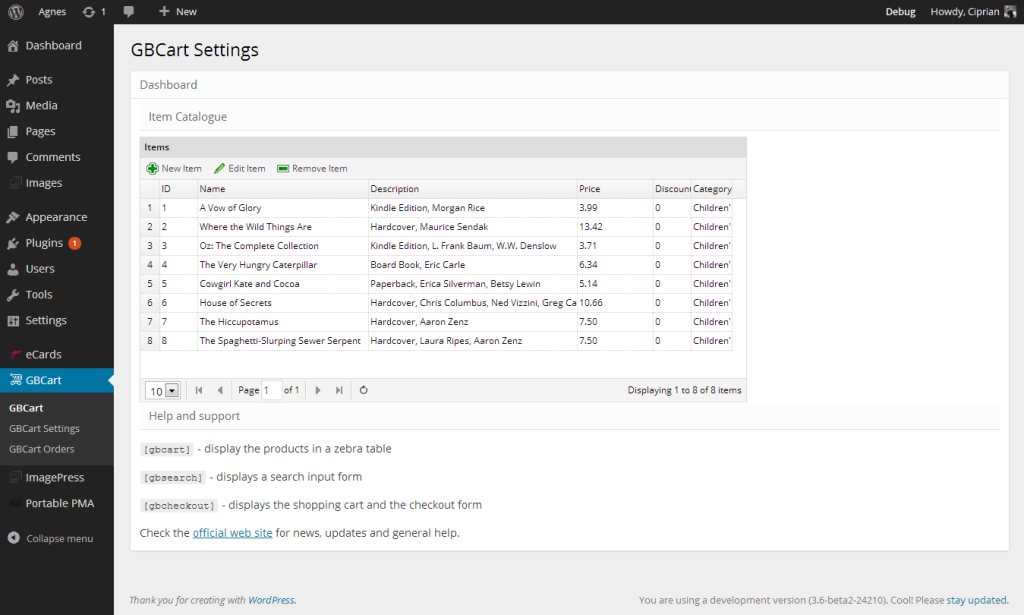The height and width of the screenshot is (615, 1024).
Task: Click the Edit Item button label
Action: (247, 168)
